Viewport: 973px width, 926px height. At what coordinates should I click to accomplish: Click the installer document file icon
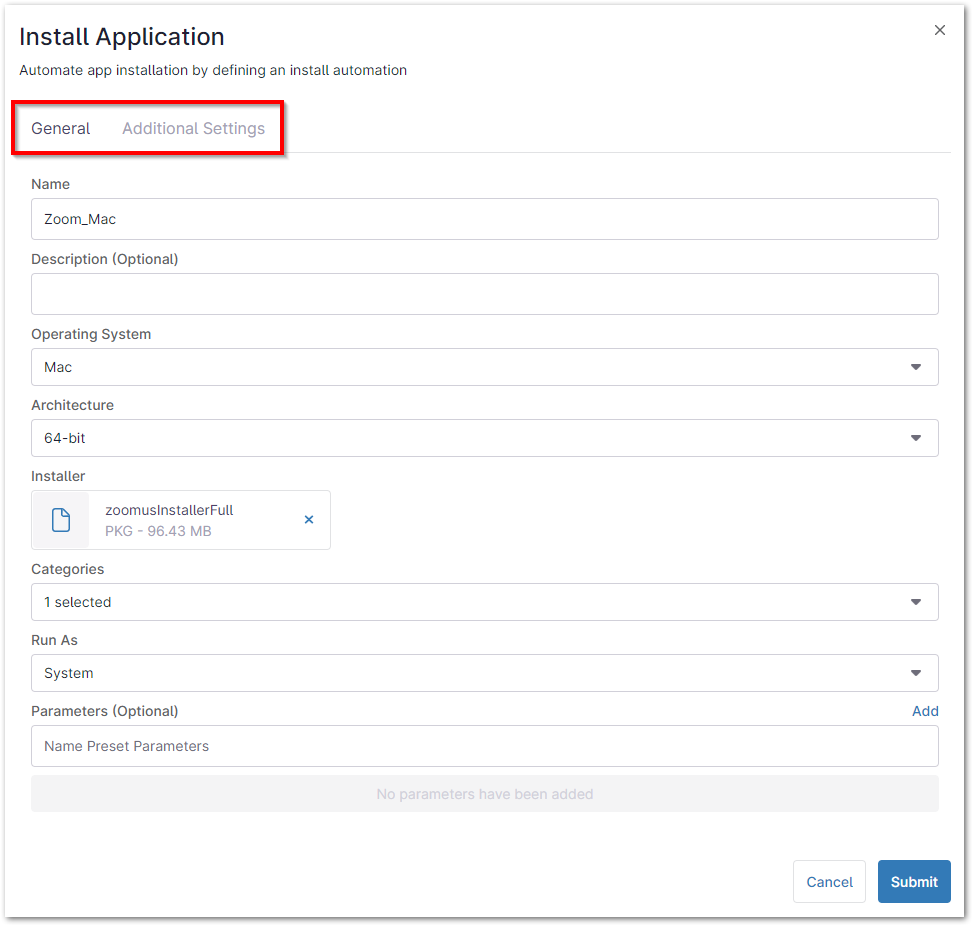(61, 520)
